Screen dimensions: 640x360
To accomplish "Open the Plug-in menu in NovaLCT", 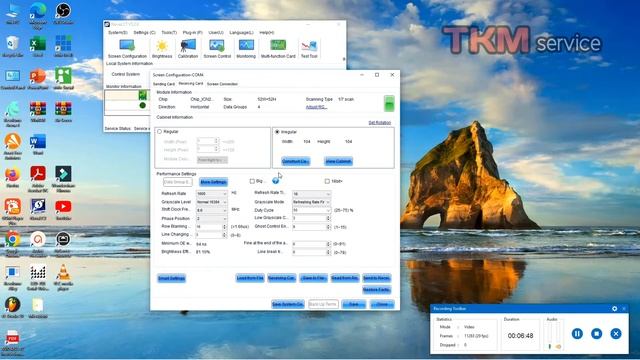I will tap(192, 32).
